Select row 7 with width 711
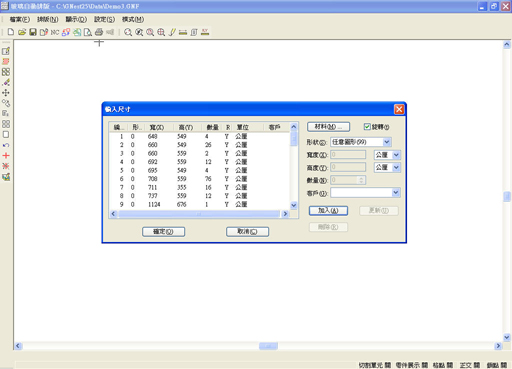The width and height of the screenshot is (512, 369). (x=199, y=187)
